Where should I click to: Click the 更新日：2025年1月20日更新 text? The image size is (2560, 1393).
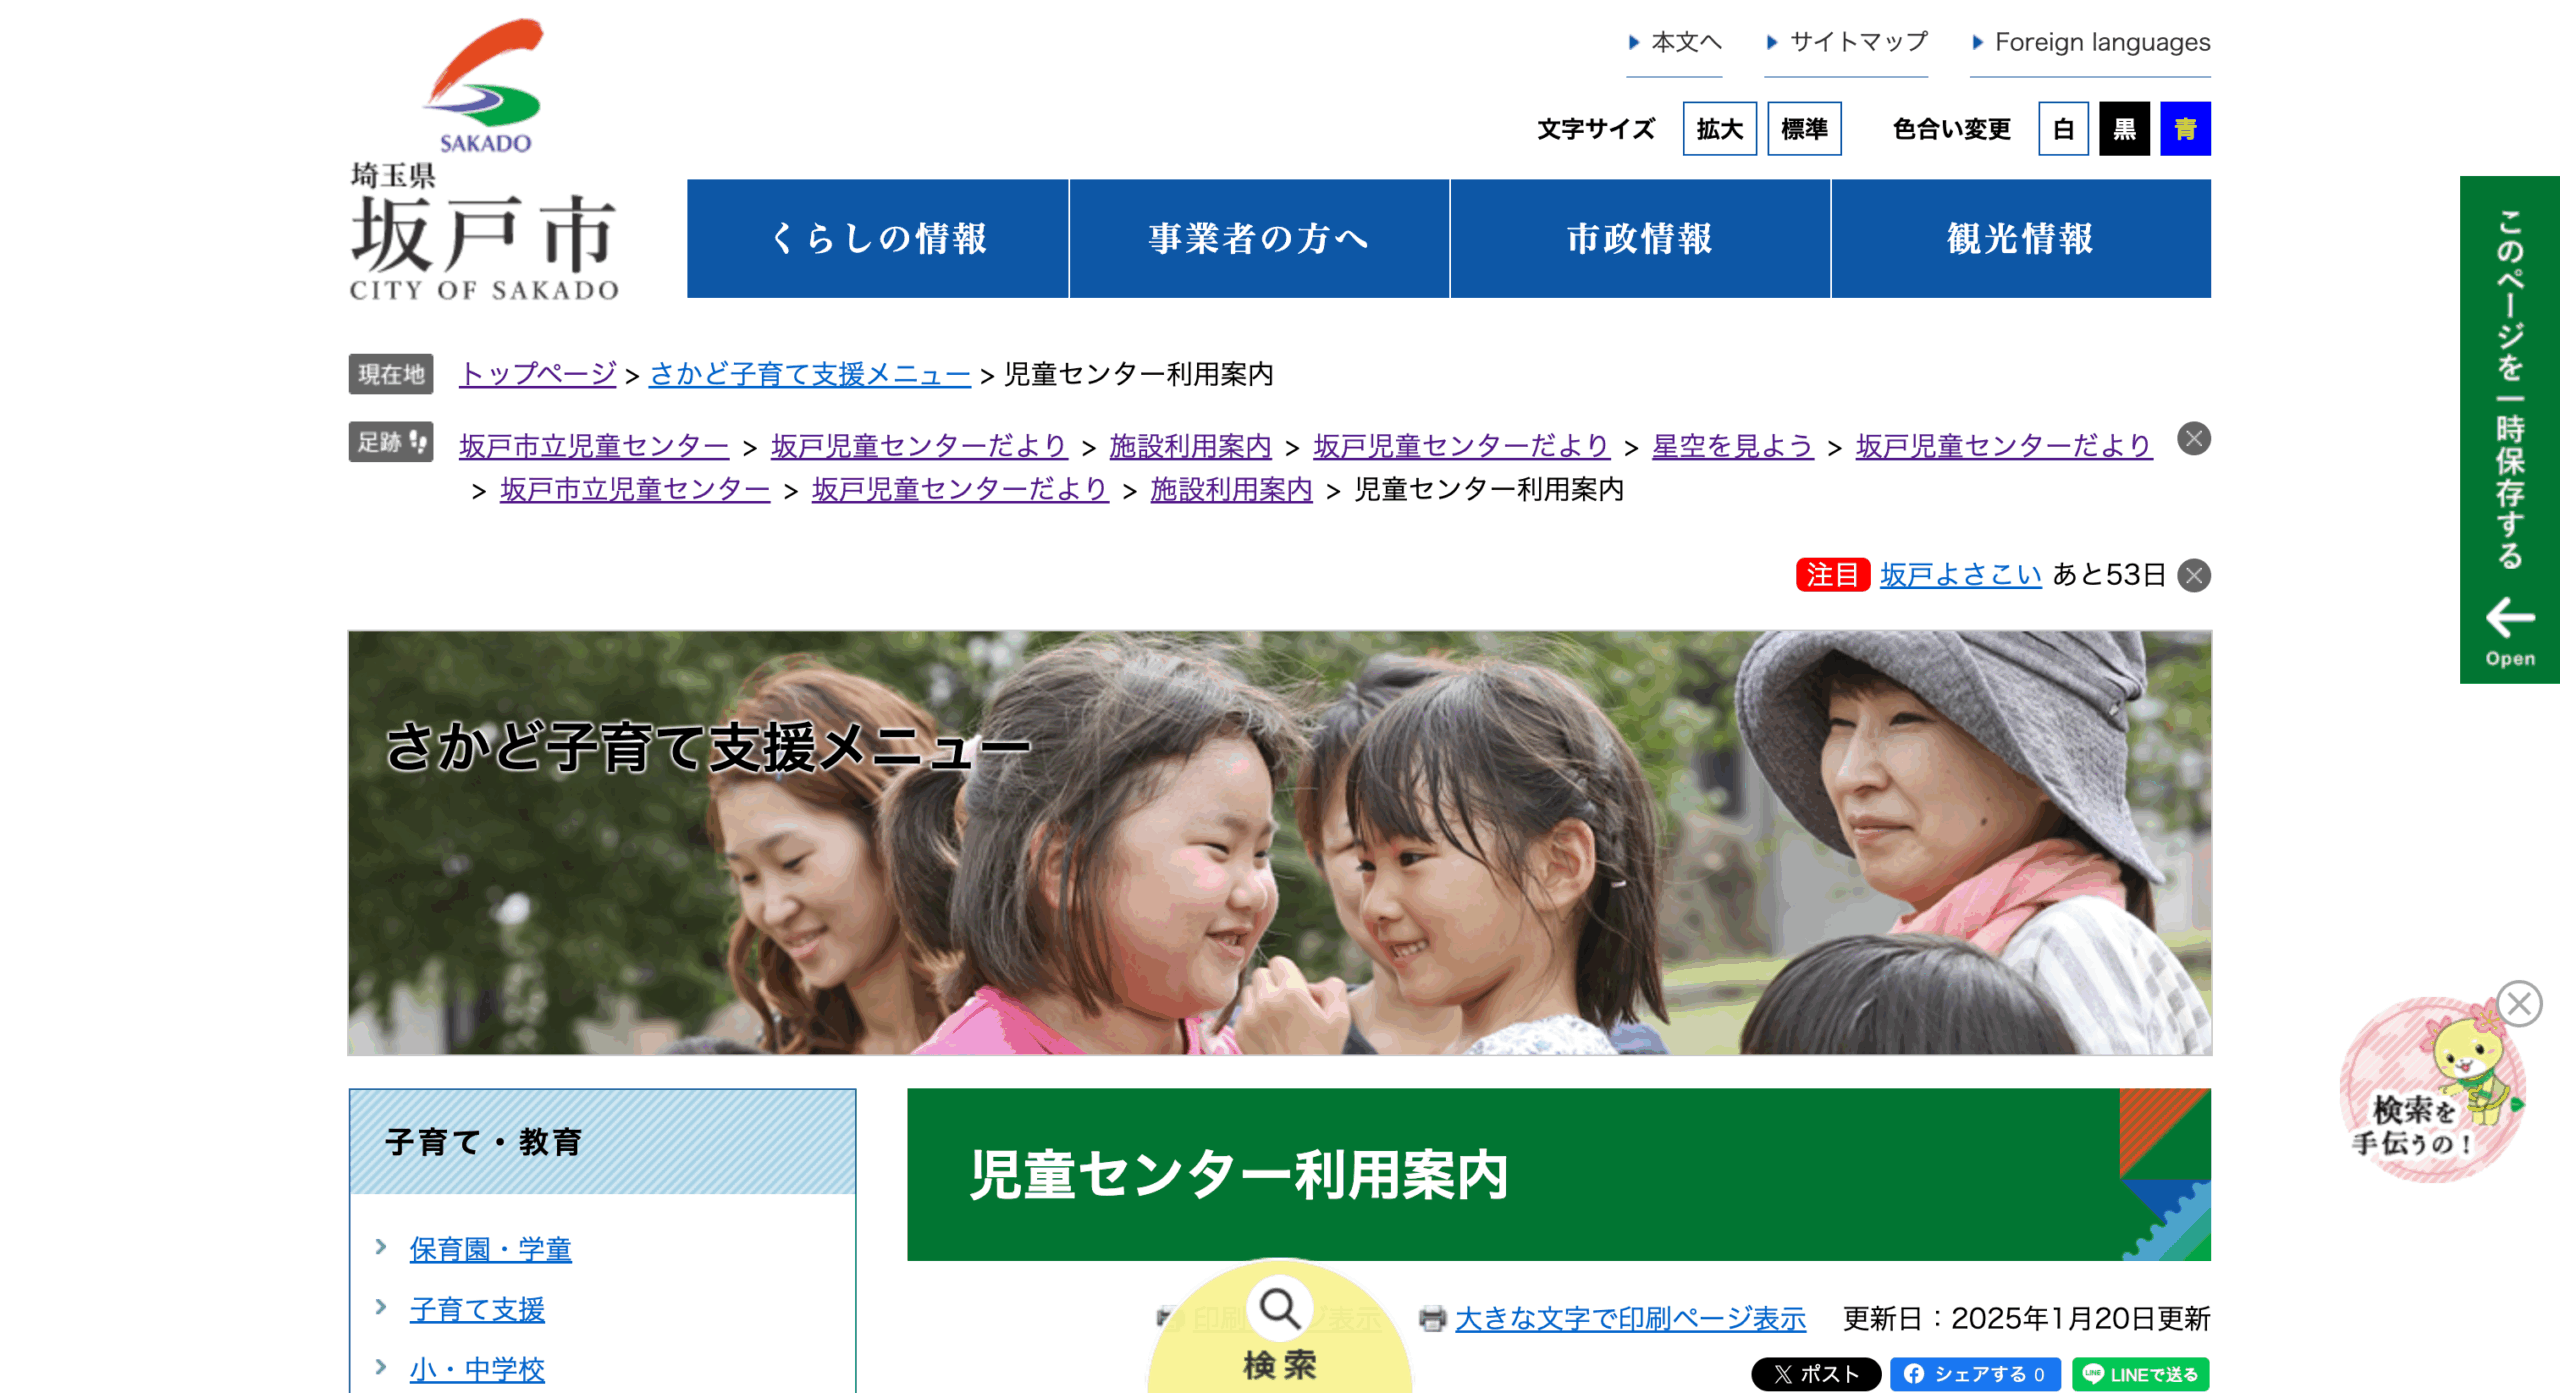tap(2026, 1319)
